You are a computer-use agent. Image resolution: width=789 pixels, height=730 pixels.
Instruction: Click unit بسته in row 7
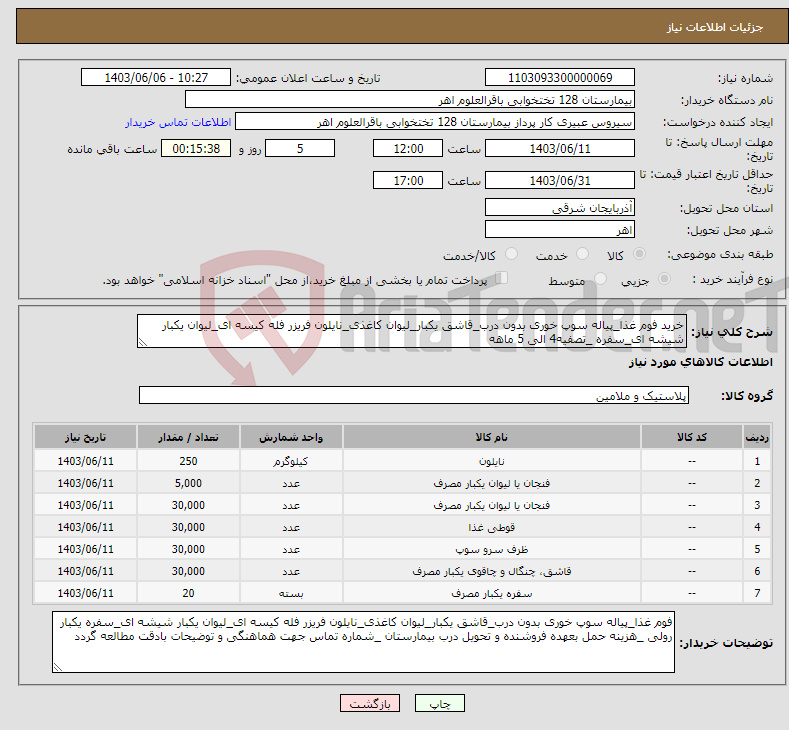click(x=291, y=594)
